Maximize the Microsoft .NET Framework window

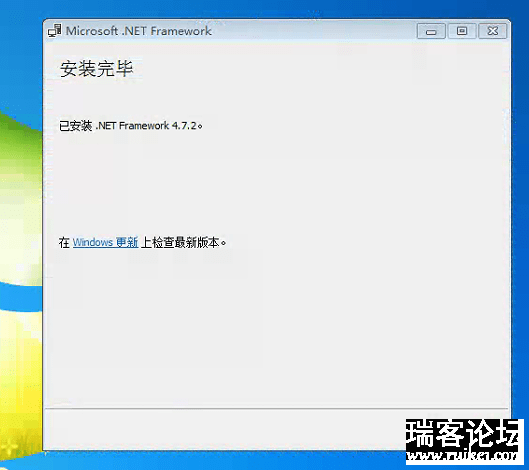point(462,31)
